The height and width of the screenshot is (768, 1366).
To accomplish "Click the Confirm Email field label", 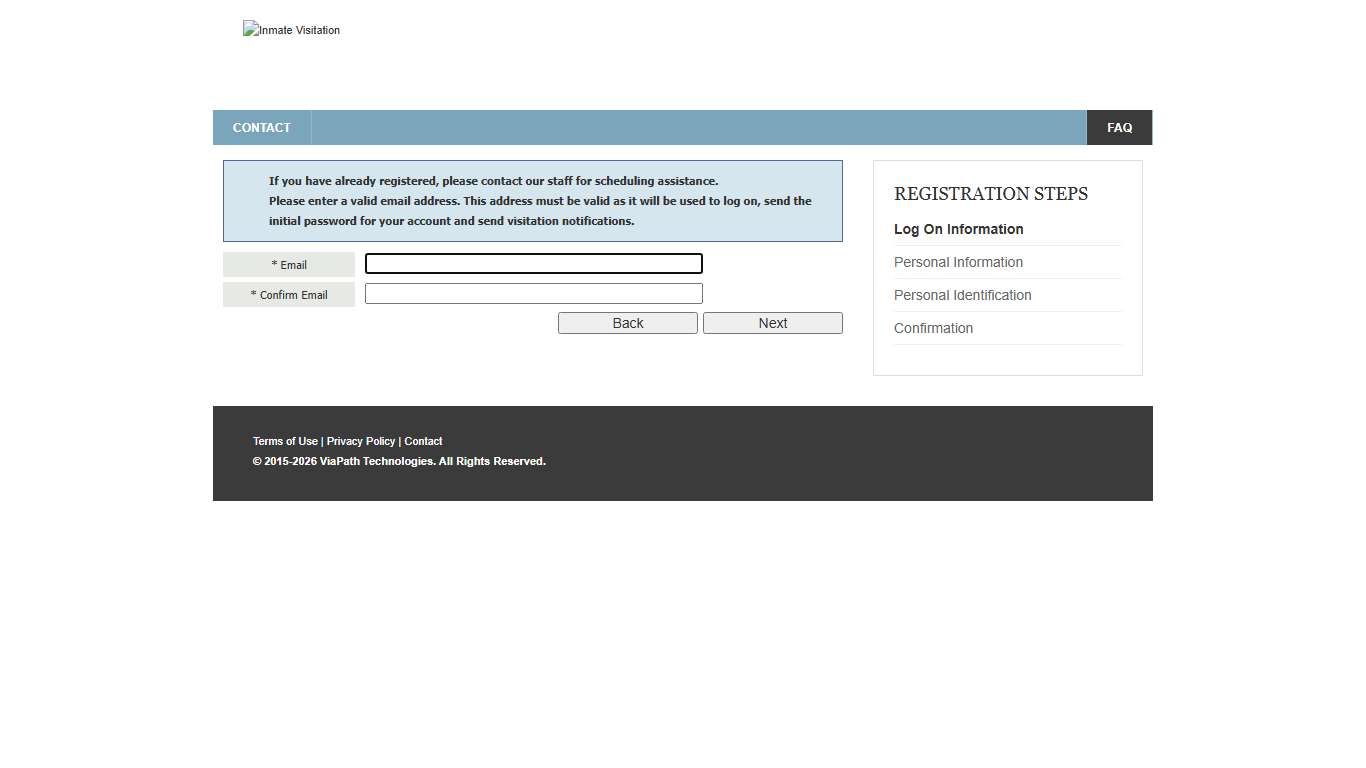I will (288, 294).
